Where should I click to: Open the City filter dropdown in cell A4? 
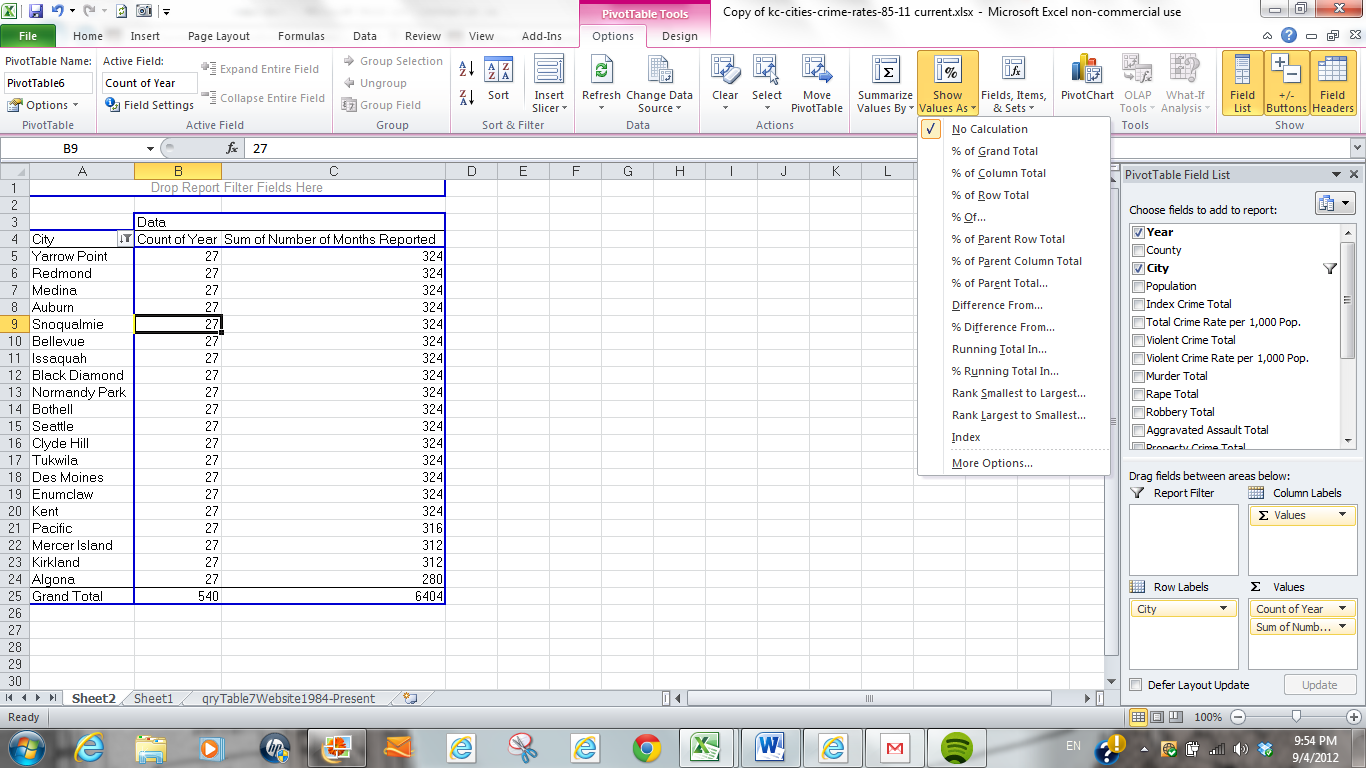pos(125,240)
